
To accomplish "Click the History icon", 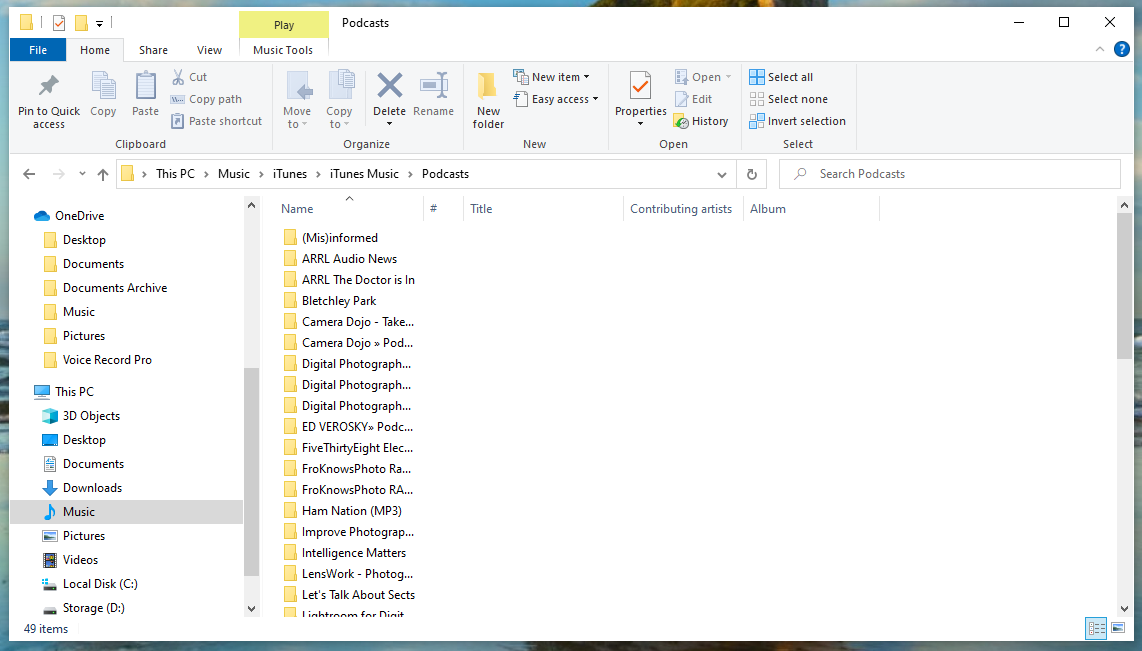I will [x=681, y=121].
